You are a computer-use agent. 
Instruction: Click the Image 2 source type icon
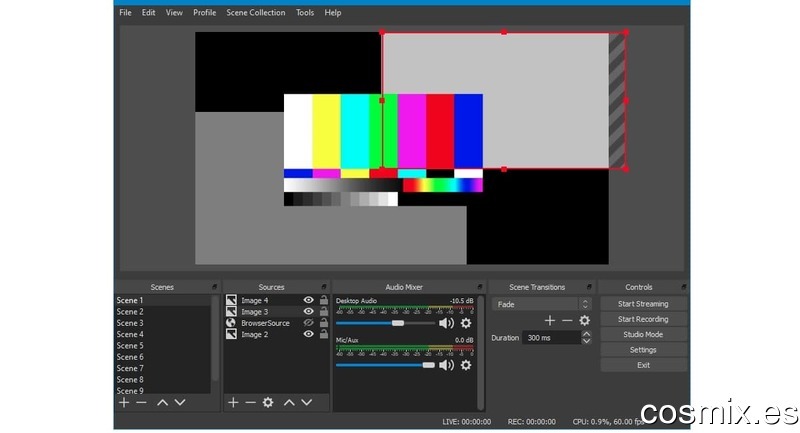click(x=231, y=334)
